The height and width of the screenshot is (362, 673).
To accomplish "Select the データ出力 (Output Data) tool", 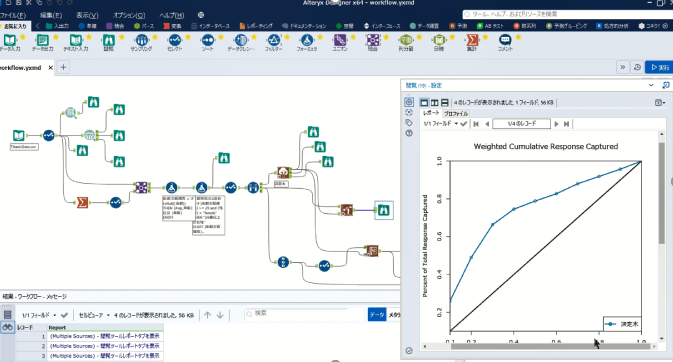I will pos(42,43).
